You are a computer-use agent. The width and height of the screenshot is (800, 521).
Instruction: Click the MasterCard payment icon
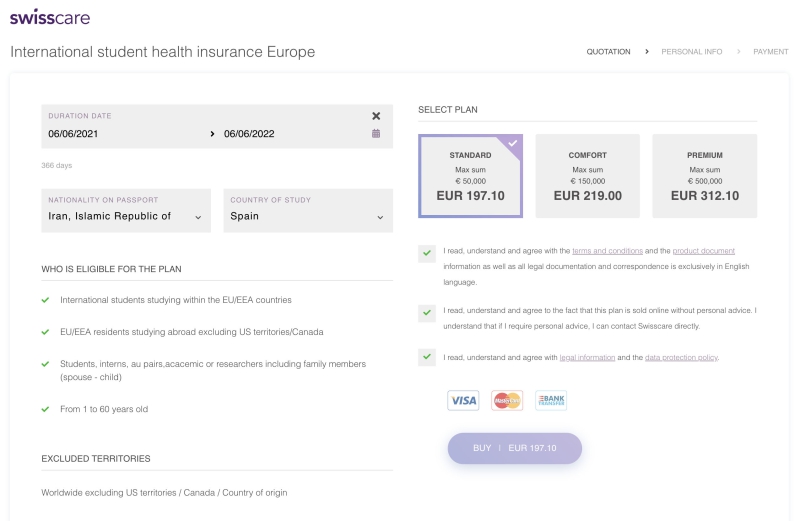pyautogui.click(x=507, y=400)
